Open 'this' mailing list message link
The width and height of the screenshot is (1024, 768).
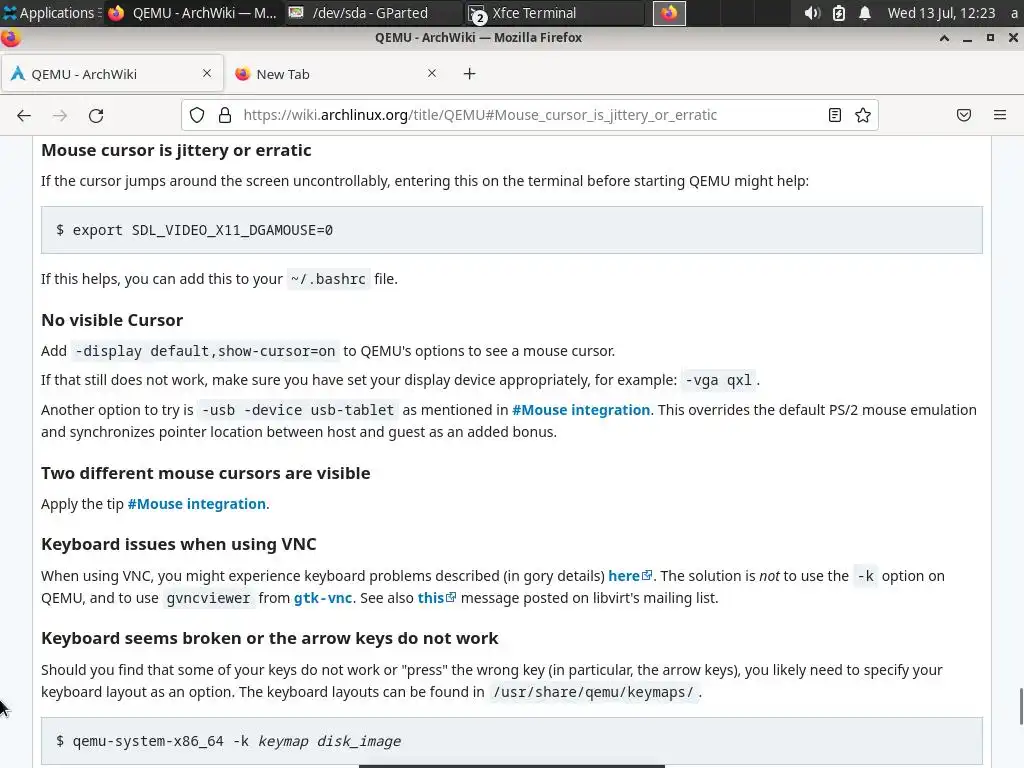point(436,598)
